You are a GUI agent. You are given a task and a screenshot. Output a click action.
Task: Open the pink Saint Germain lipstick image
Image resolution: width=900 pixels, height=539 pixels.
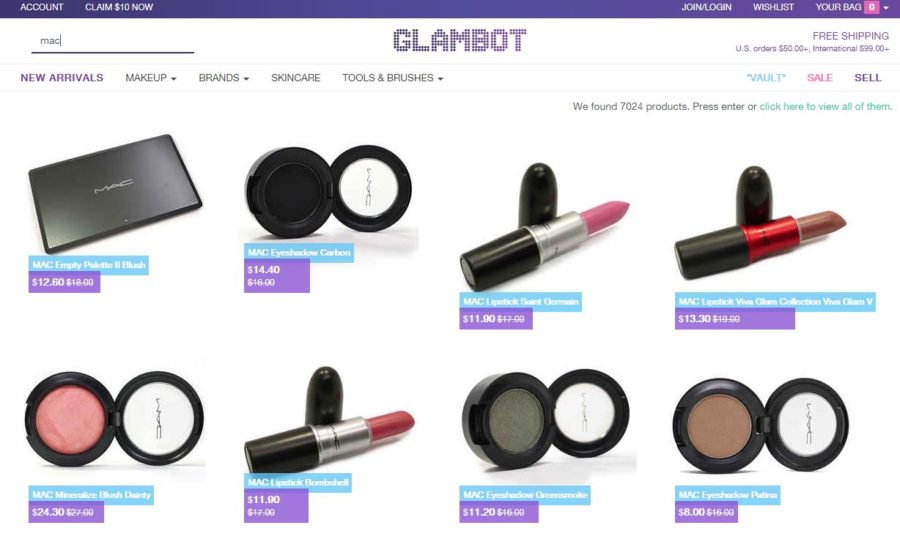(545, 227)
